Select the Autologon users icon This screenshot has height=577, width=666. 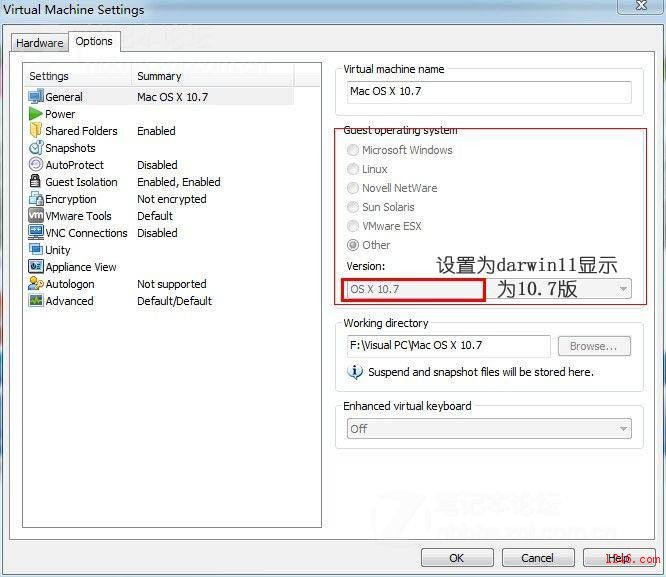click(36, 283)
